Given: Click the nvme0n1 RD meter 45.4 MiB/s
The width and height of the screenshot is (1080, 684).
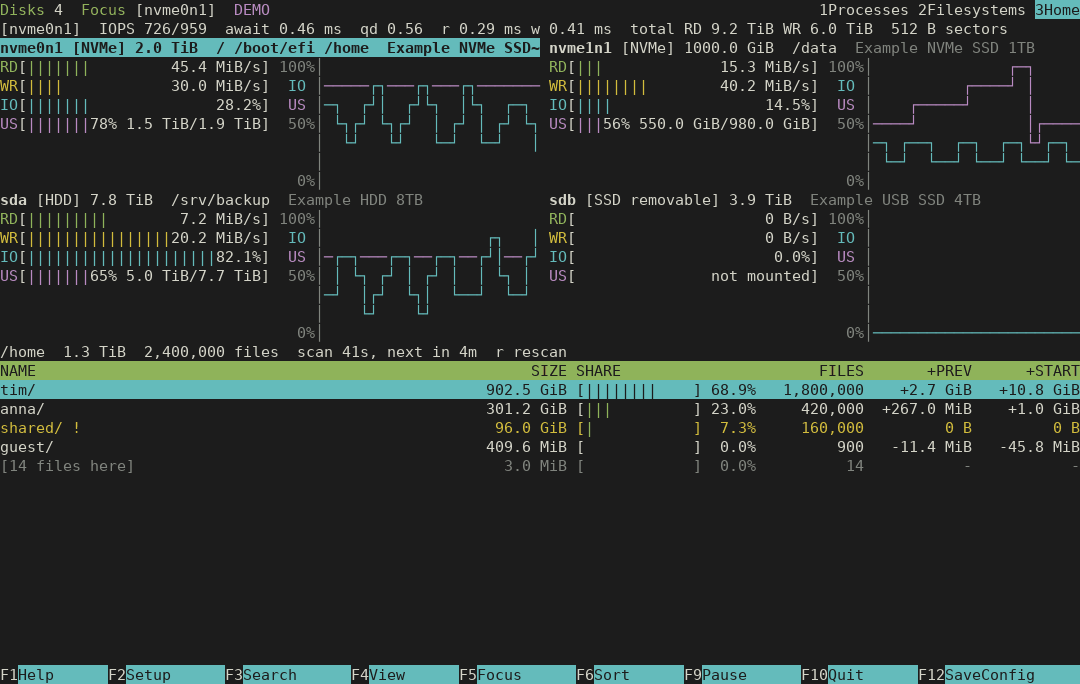Looking at the screenshot, I should pyautogui.click(x=135, y=67).
